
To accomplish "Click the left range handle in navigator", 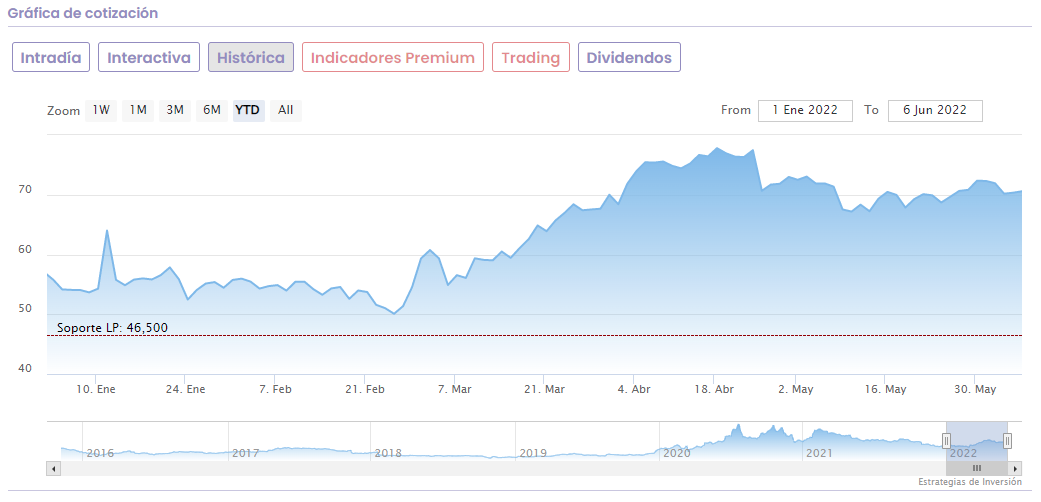I will pyautogui.click(x=946, y=440).
